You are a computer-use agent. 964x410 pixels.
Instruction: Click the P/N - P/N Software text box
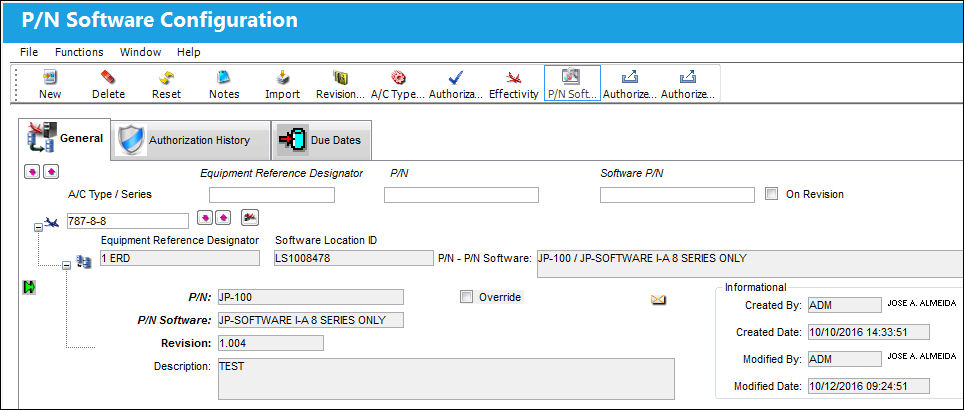click(x=750, y=264)
